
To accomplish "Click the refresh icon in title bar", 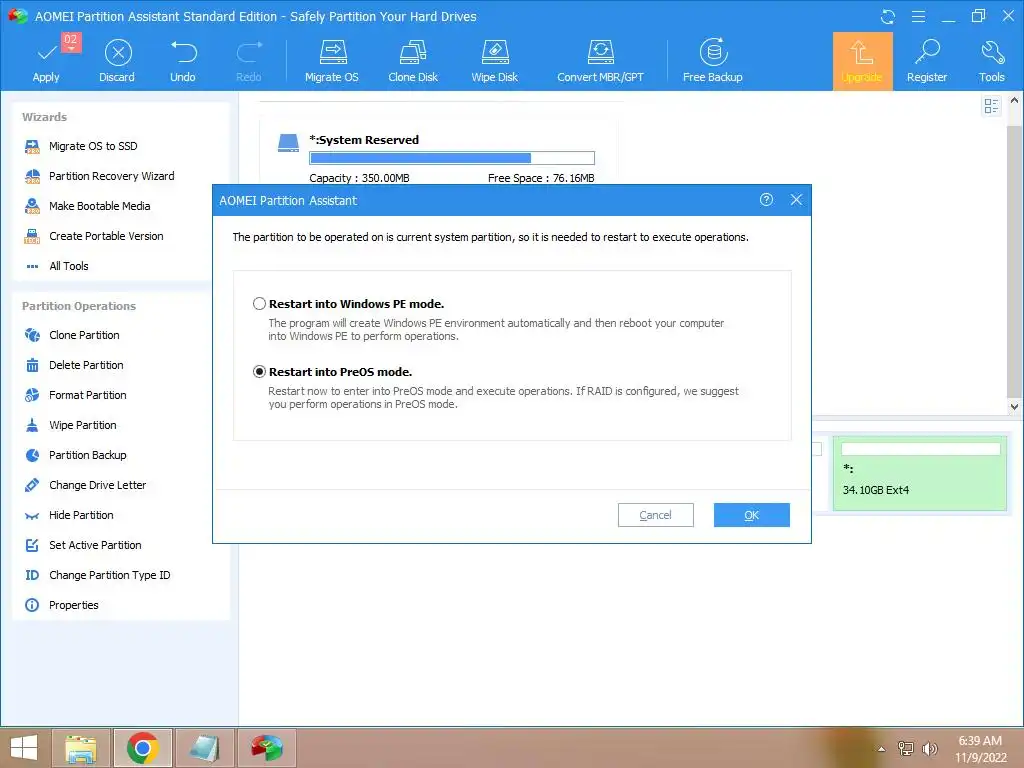I will 888,16.
